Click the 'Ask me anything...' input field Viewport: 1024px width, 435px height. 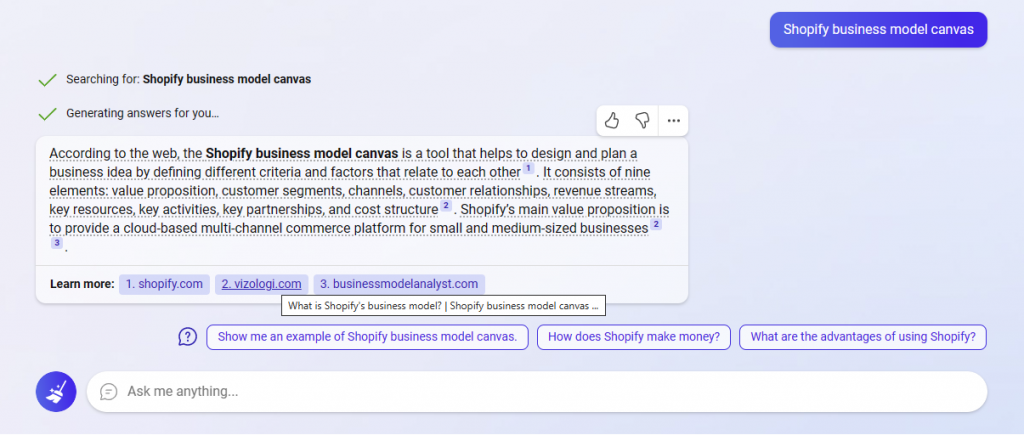coord(537,391)
